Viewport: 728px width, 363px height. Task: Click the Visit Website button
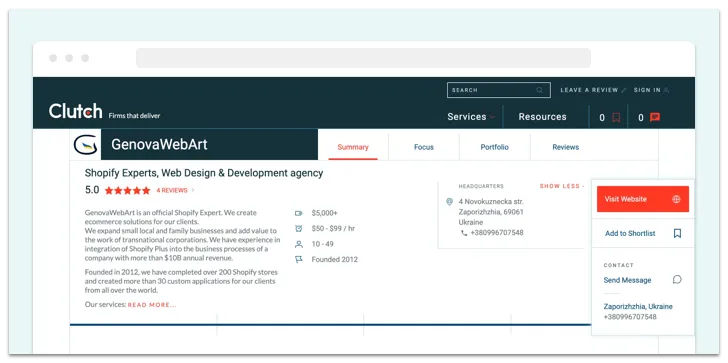643,199
